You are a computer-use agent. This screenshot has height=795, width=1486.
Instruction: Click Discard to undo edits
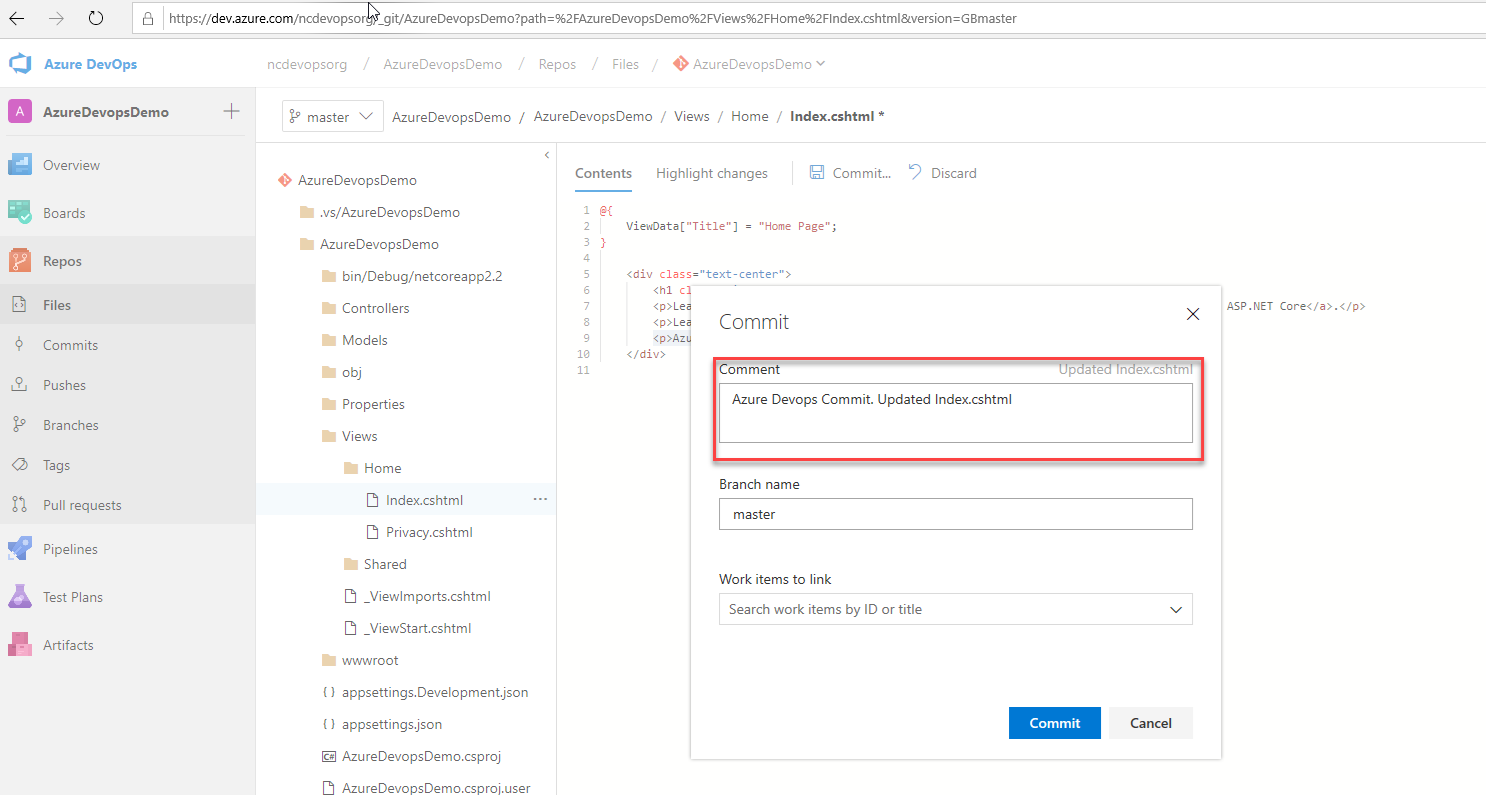click(x=942, y=173)
